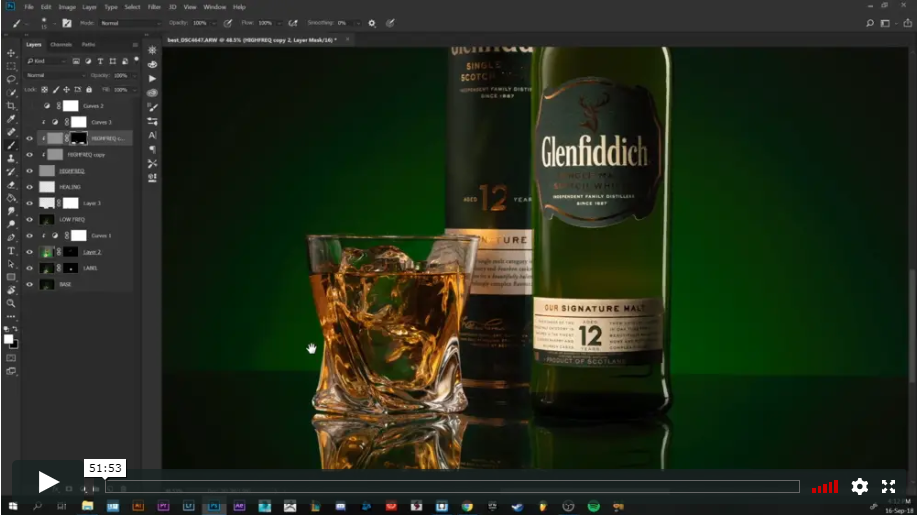Toggle lock all padlock icon
This screenshot has height=516, width=917.
(x=89, y=90)
